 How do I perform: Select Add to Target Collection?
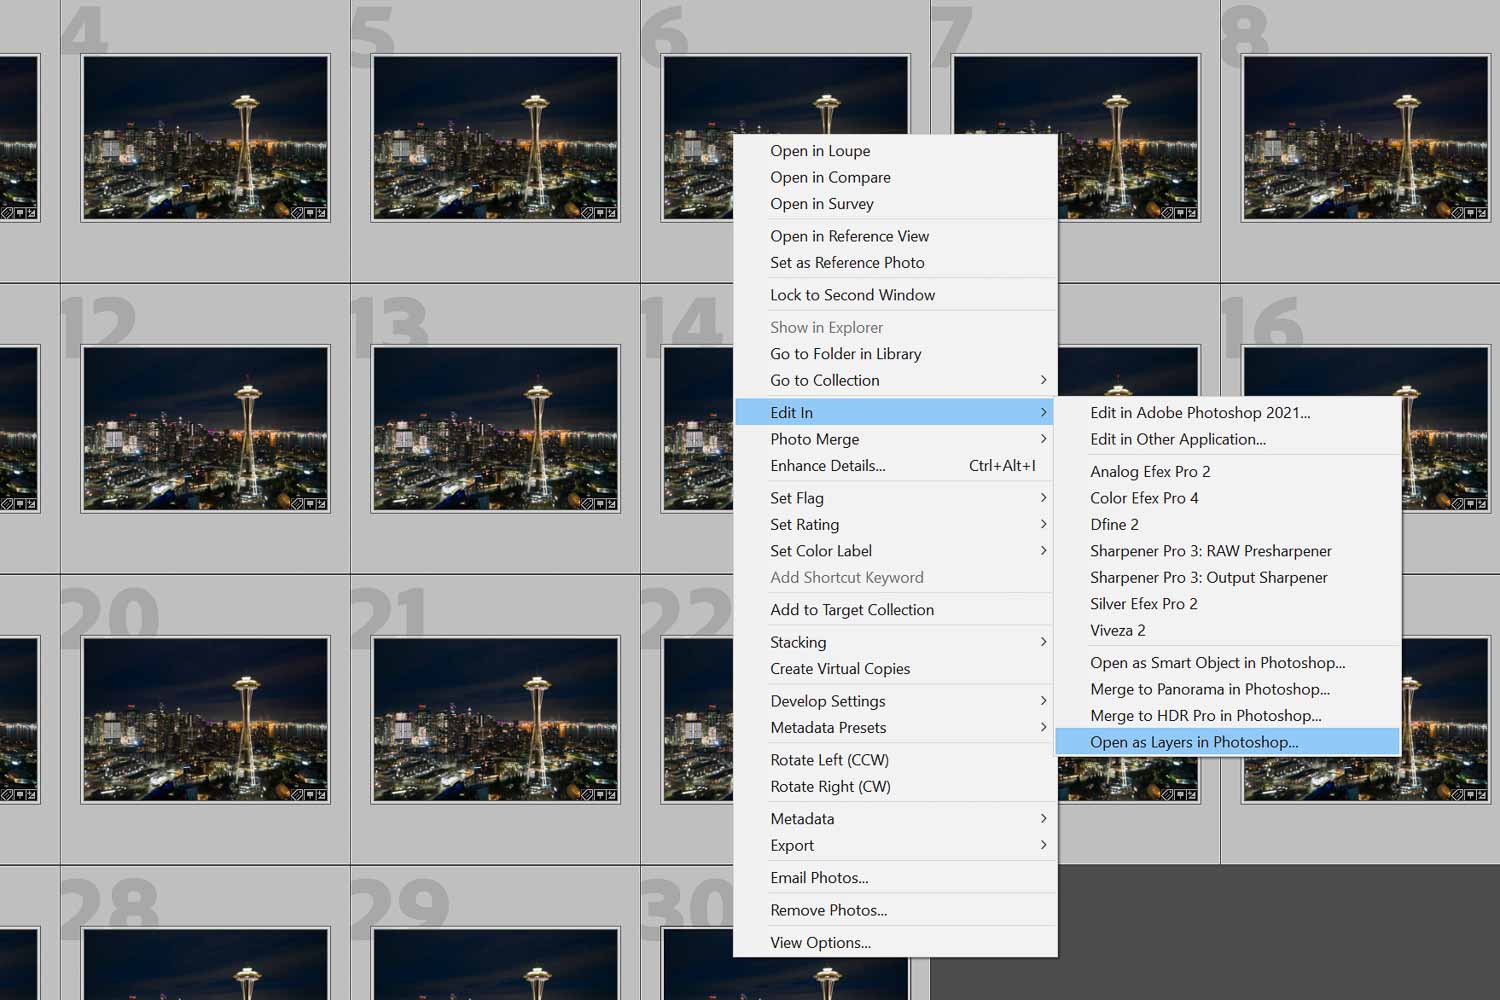tap(895, 610)
